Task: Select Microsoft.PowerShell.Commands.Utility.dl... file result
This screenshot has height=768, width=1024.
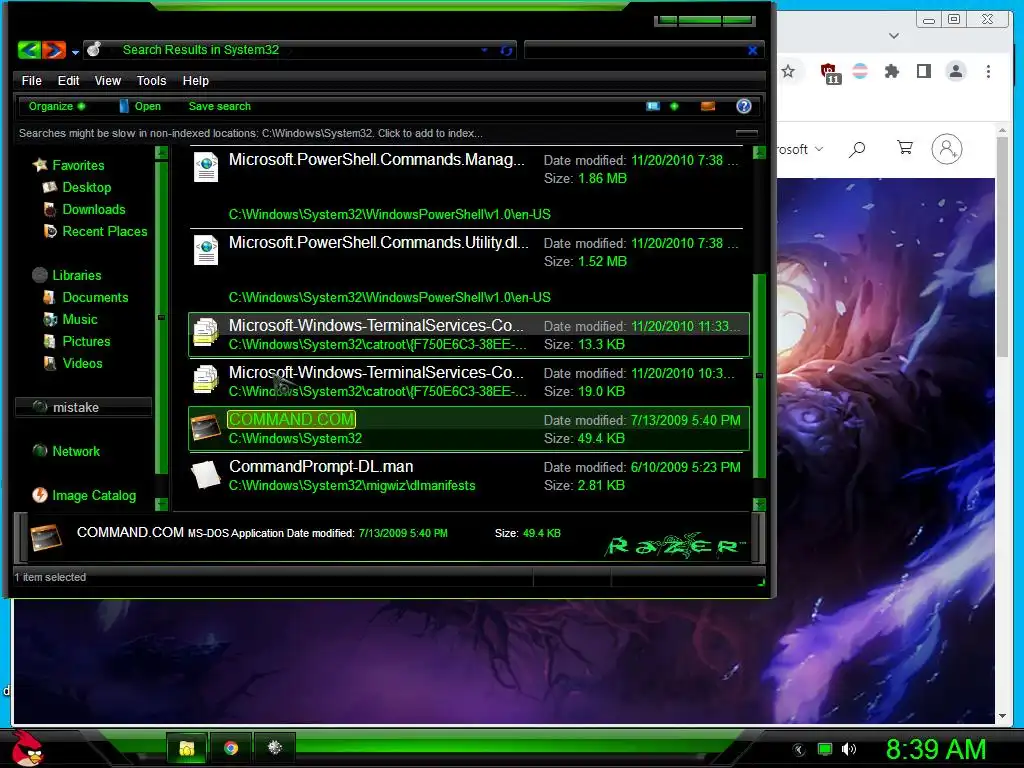Action: pos(466,270)
